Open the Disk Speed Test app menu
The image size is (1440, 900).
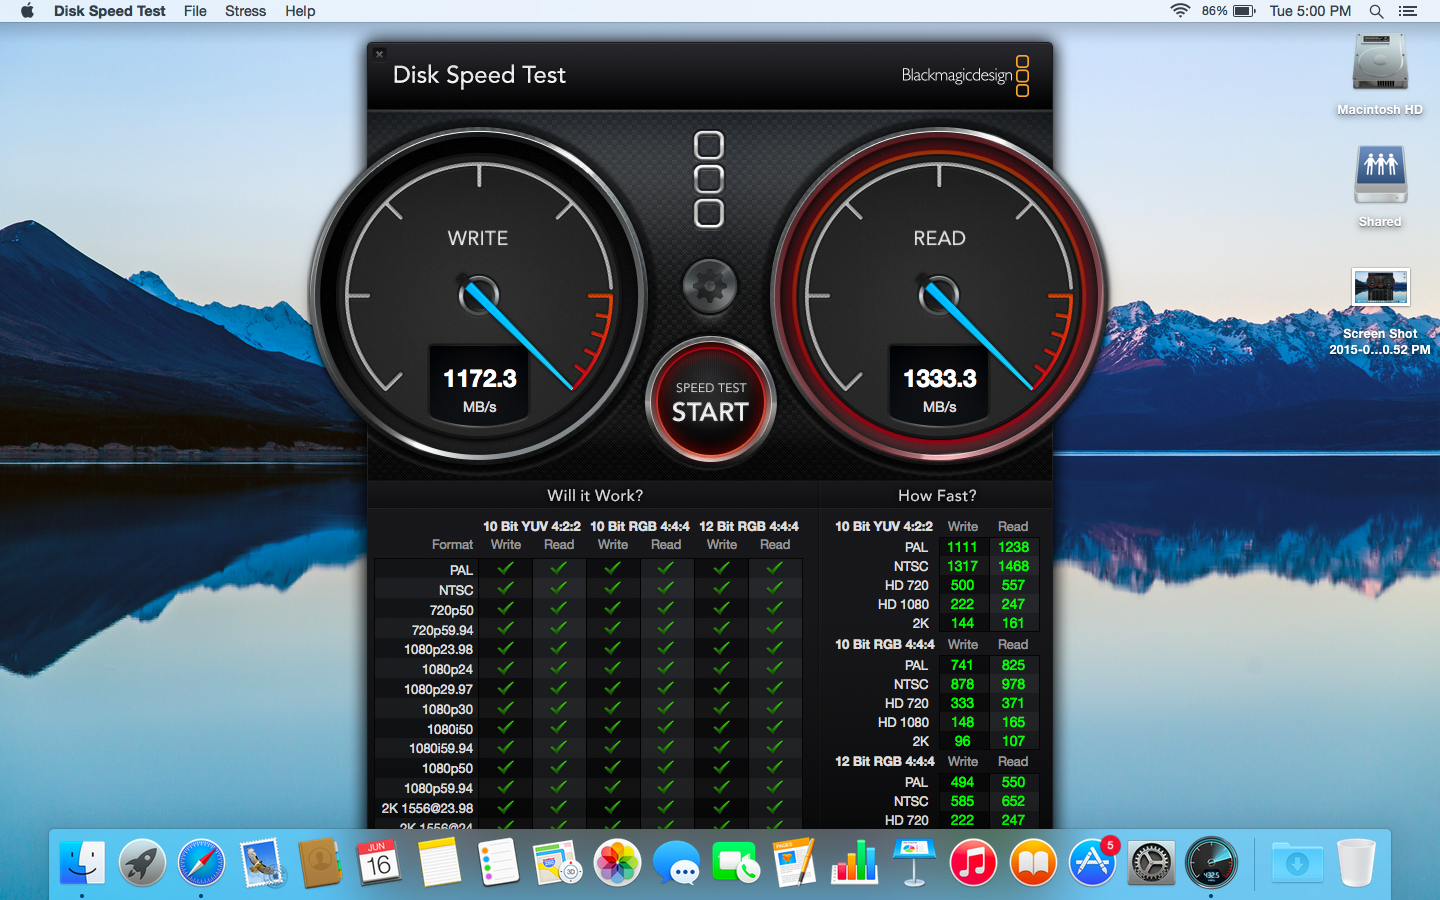(x=110, y=11)
